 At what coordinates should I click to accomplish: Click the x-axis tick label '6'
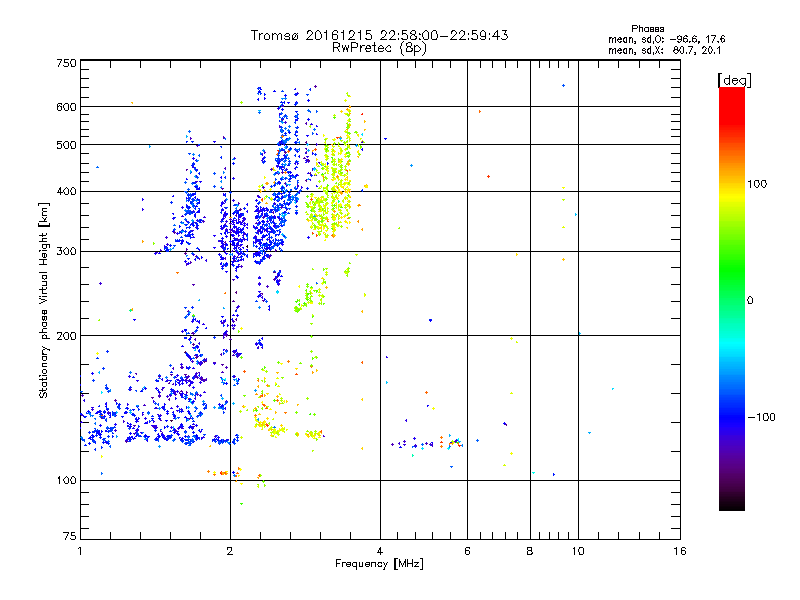coord(467,551)
